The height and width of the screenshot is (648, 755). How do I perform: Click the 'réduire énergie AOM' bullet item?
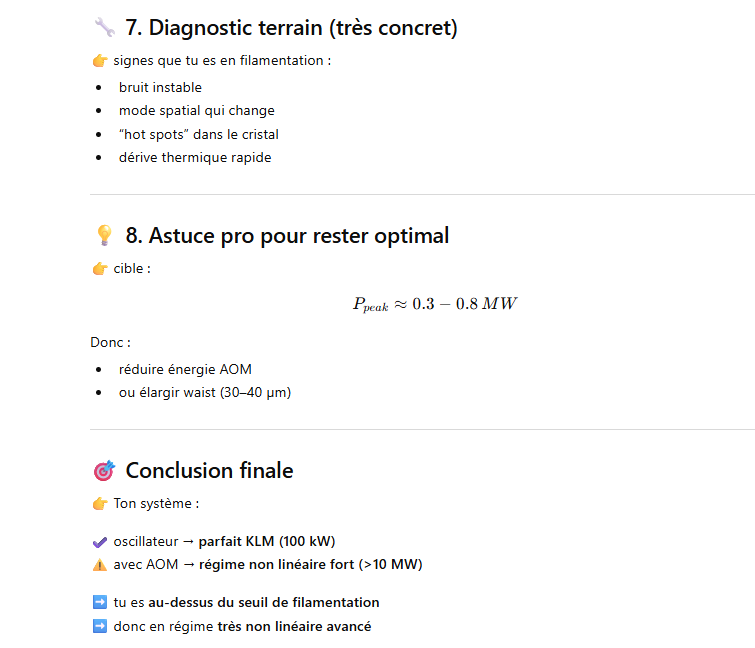(185, 369)
